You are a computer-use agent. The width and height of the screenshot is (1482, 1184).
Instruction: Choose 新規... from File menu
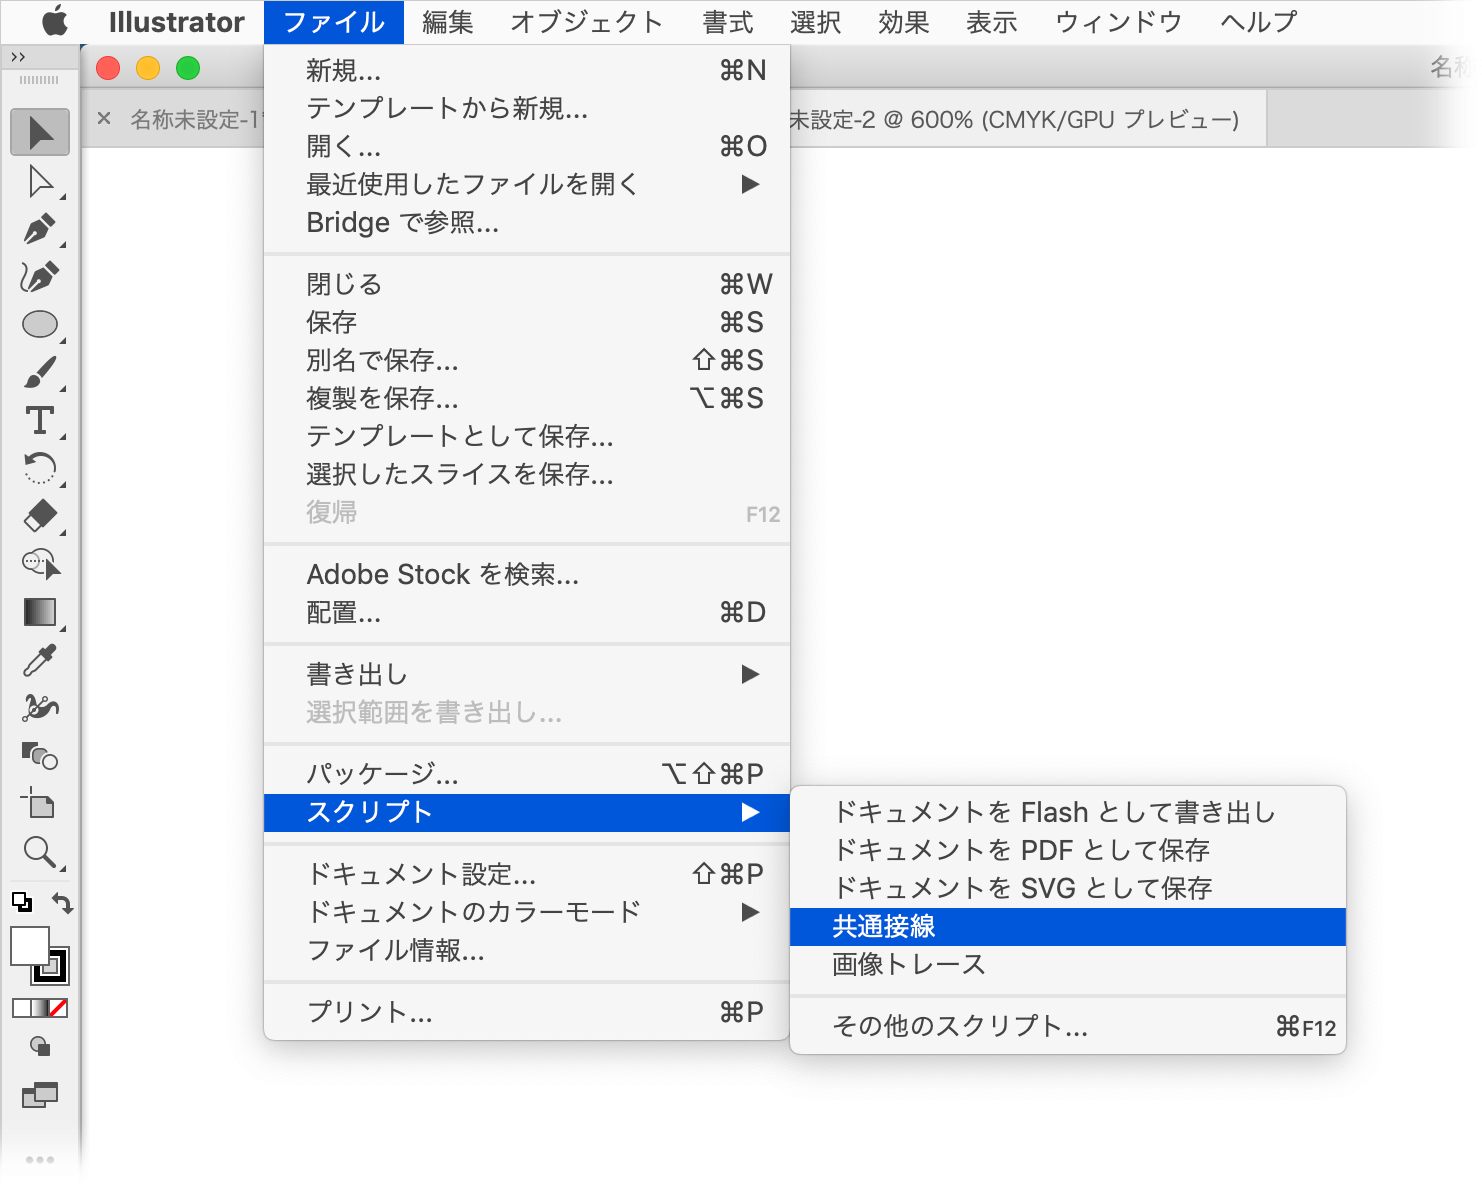point(527,70)
